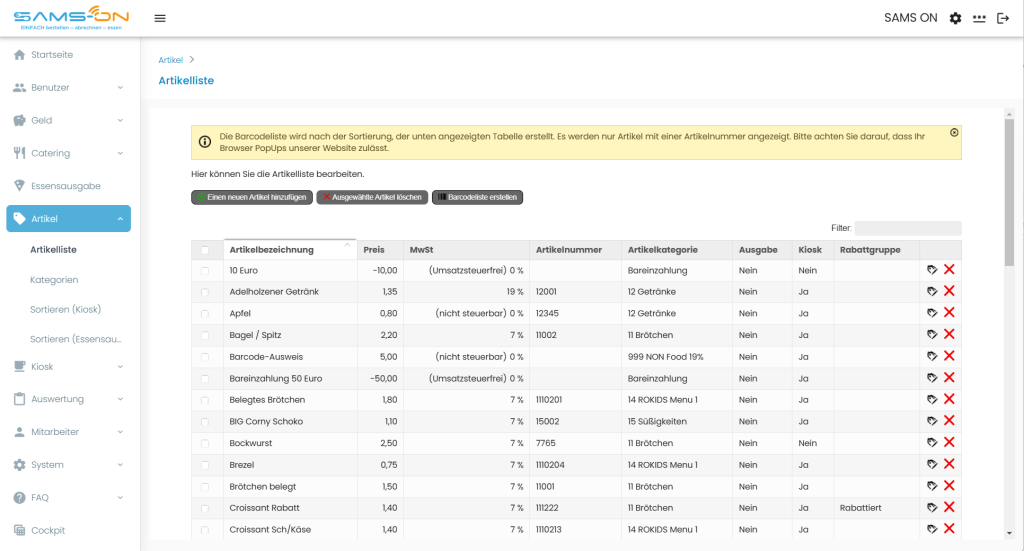The height and width of the screenshot is (551, 1024).
Task: Select the Bagel / Spitz checkbox
Action: (205, 335)
